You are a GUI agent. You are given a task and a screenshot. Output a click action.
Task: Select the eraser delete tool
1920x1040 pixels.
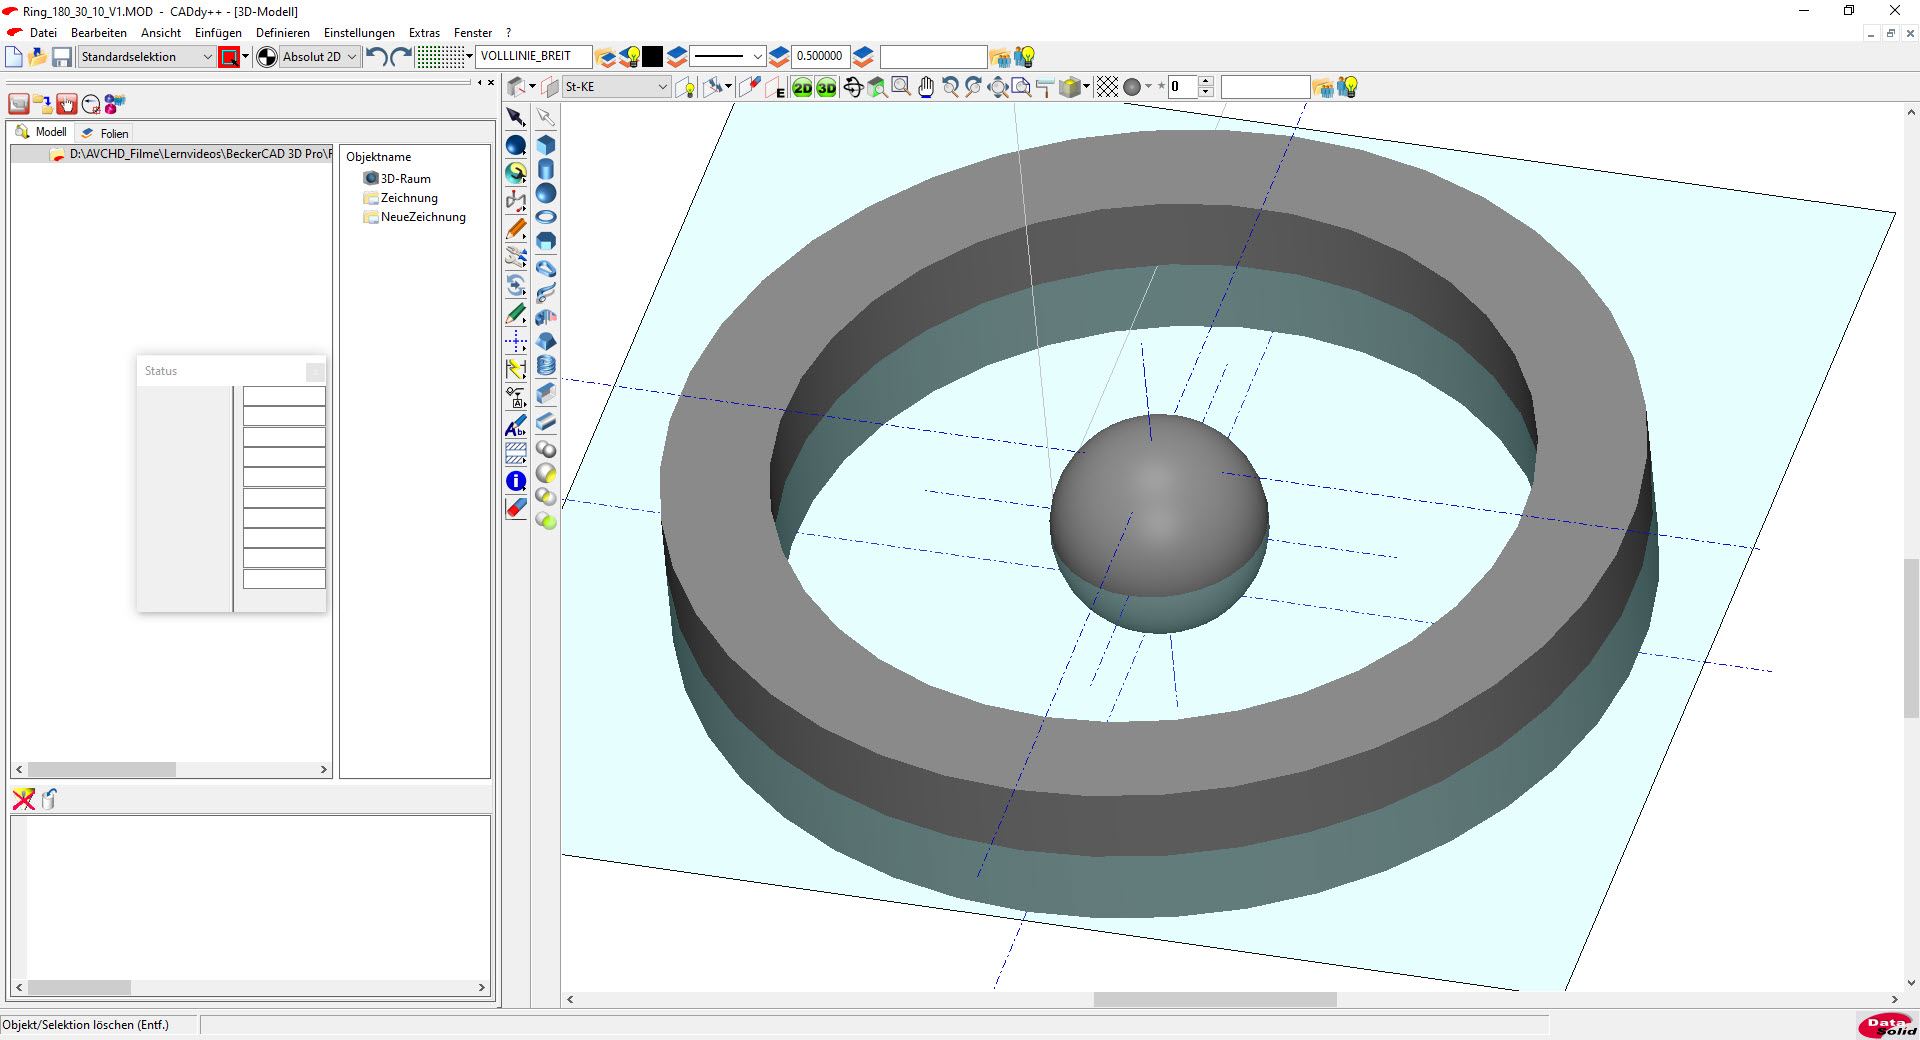[x=516, y=509]
